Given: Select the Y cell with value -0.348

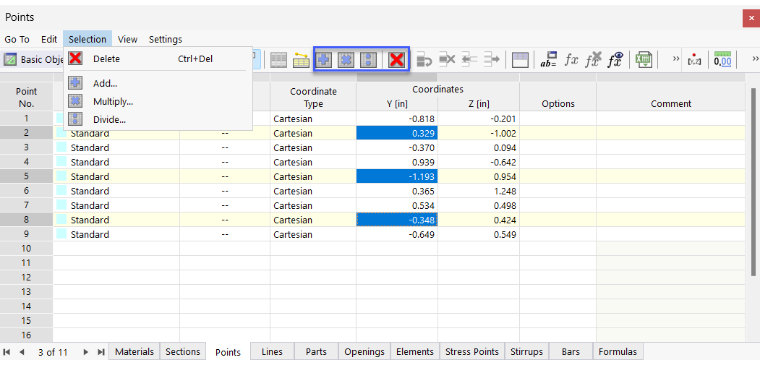Looking at the screenshot, I should 397,220.
